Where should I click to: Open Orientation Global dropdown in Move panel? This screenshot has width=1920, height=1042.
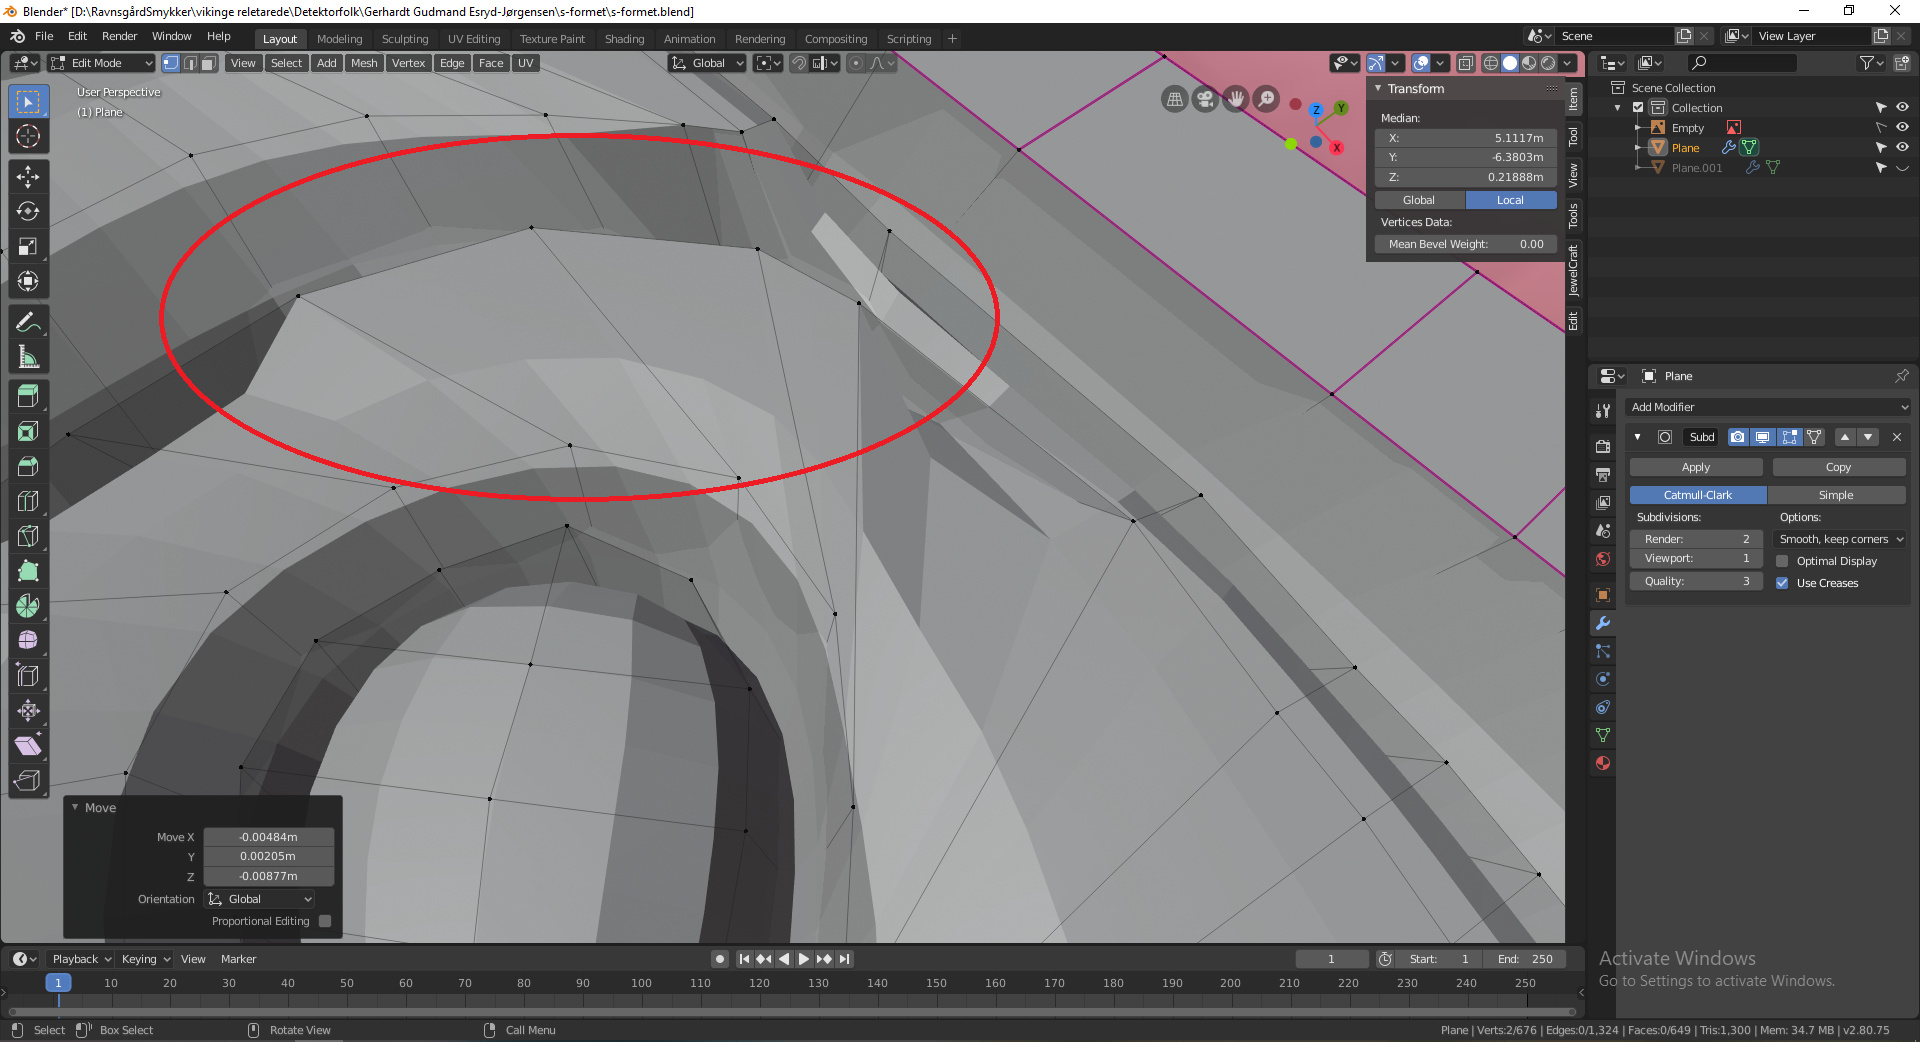(260, 899)
